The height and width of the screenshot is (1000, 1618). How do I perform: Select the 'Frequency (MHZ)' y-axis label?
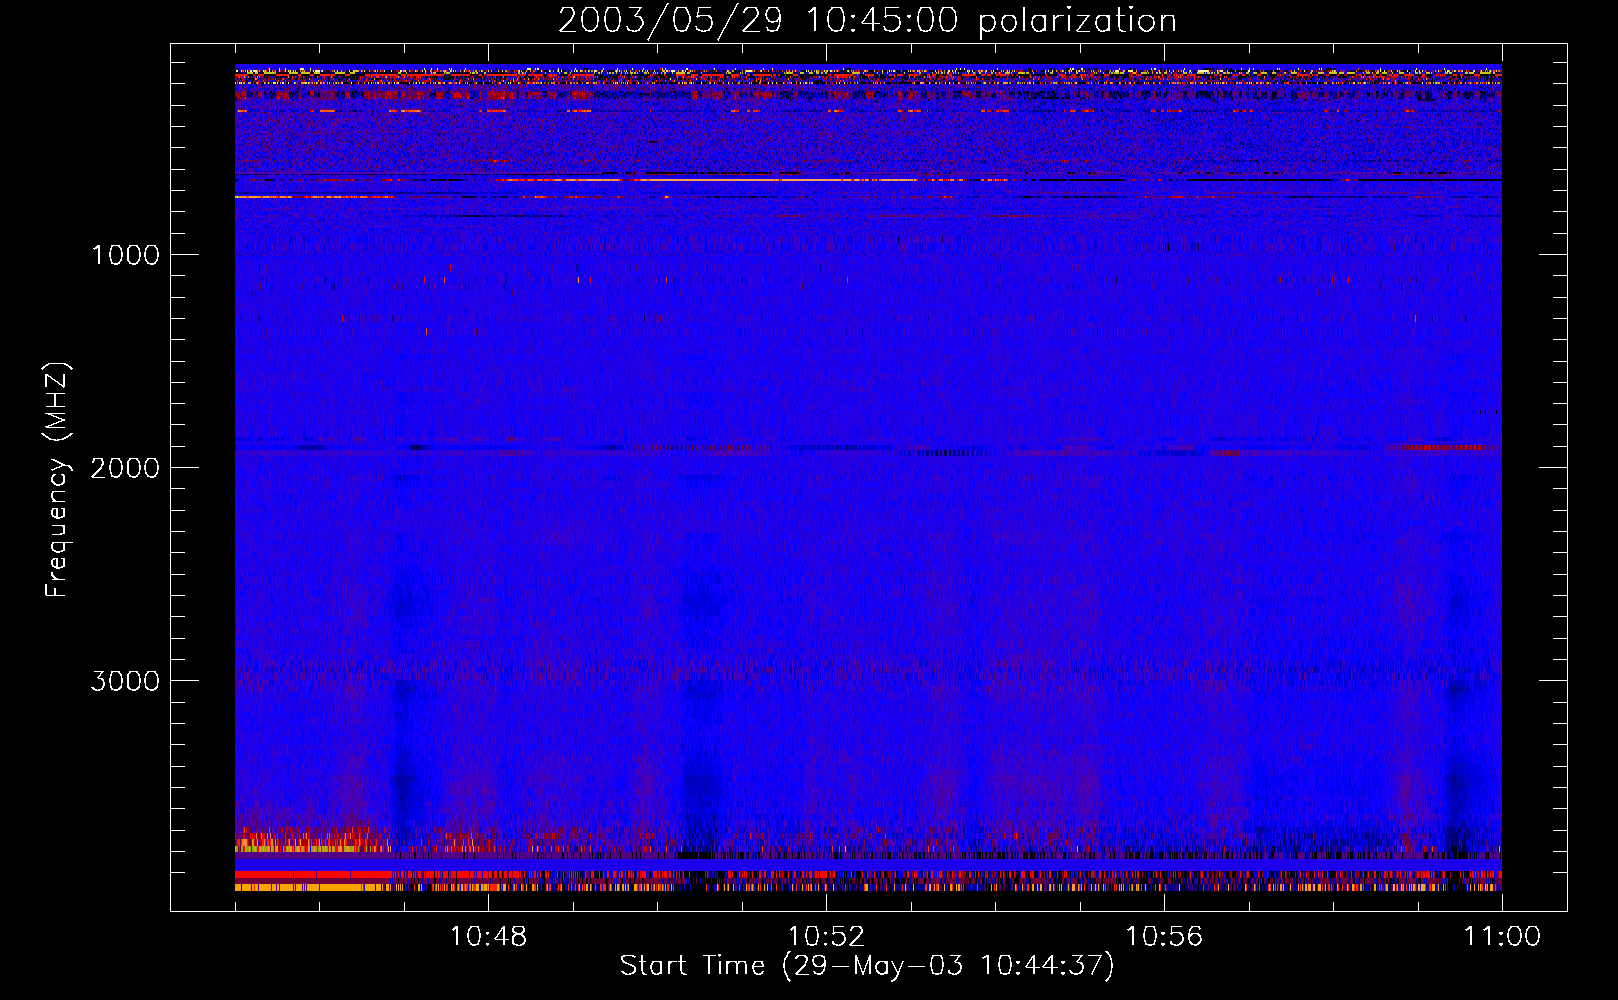point(57,480)
